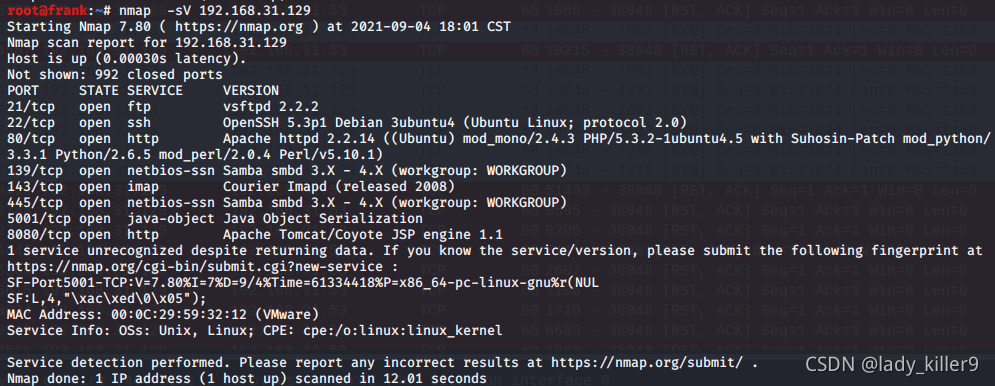Click the VERSION column header

coord(251,90)
